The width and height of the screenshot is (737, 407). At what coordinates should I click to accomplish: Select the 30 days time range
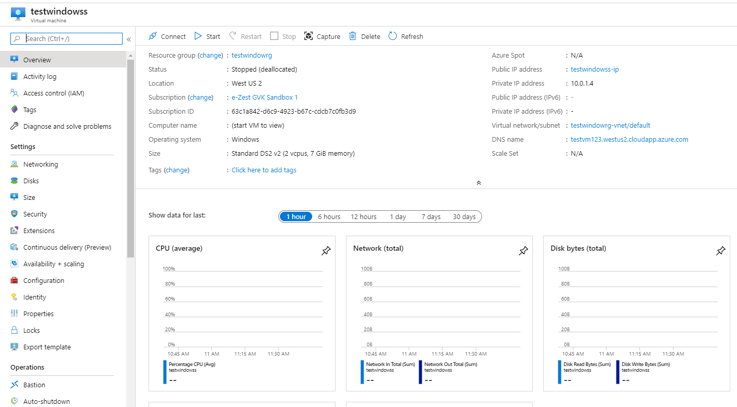(x=464, y=217)
